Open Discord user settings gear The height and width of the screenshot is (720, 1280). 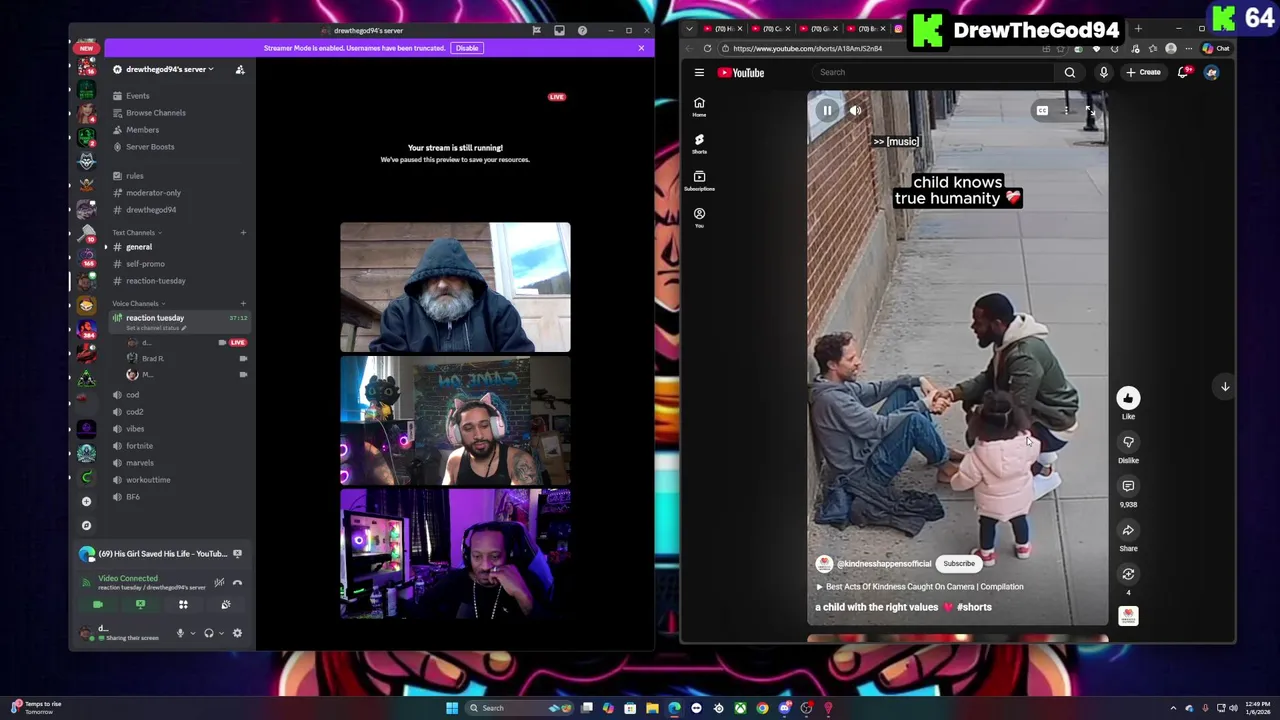click(237, 633)
